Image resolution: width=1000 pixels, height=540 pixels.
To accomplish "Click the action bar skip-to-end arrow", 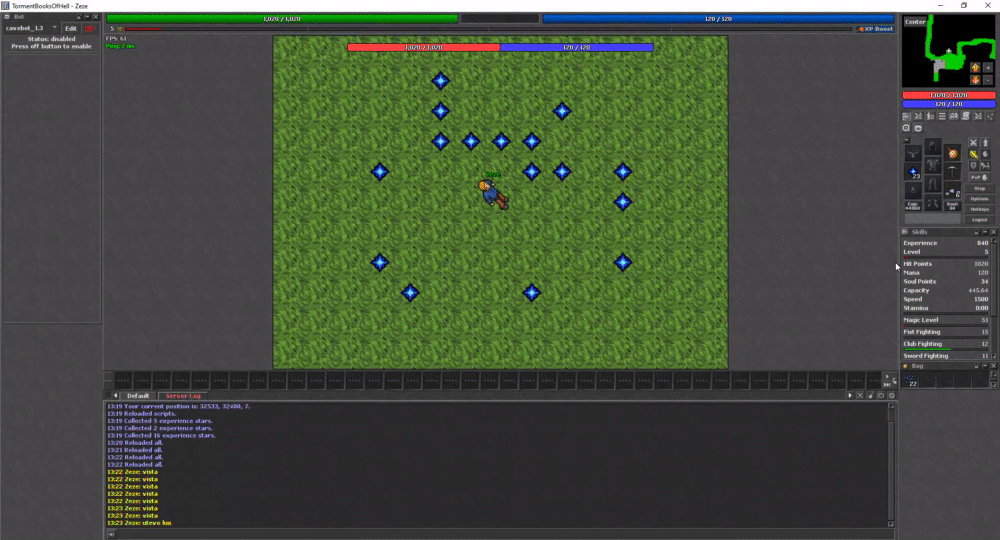I will click(887, 384).
